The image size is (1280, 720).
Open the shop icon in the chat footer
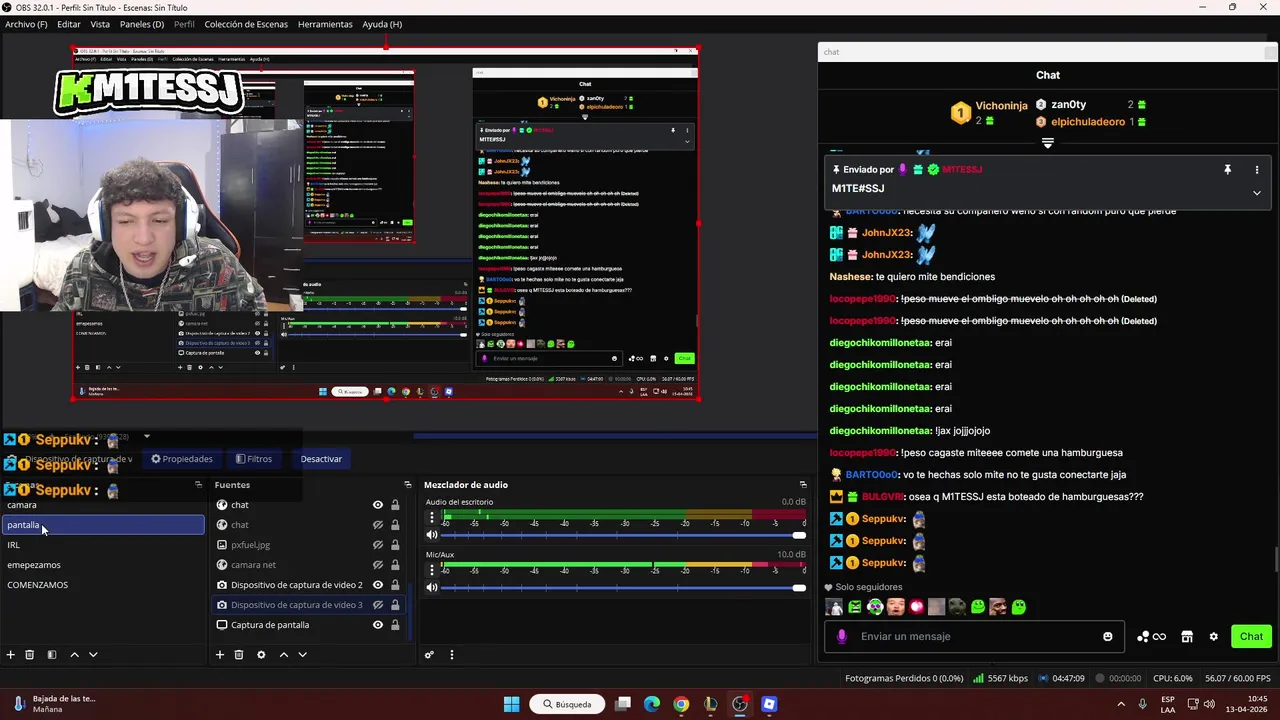click(x=1187, y=636)
